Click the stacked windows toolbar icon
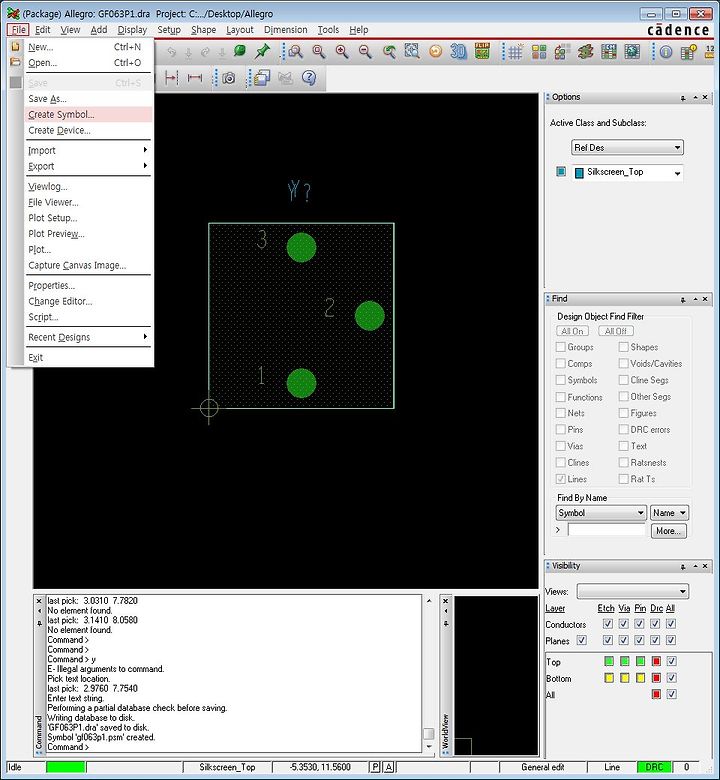 tap(262, 78)
